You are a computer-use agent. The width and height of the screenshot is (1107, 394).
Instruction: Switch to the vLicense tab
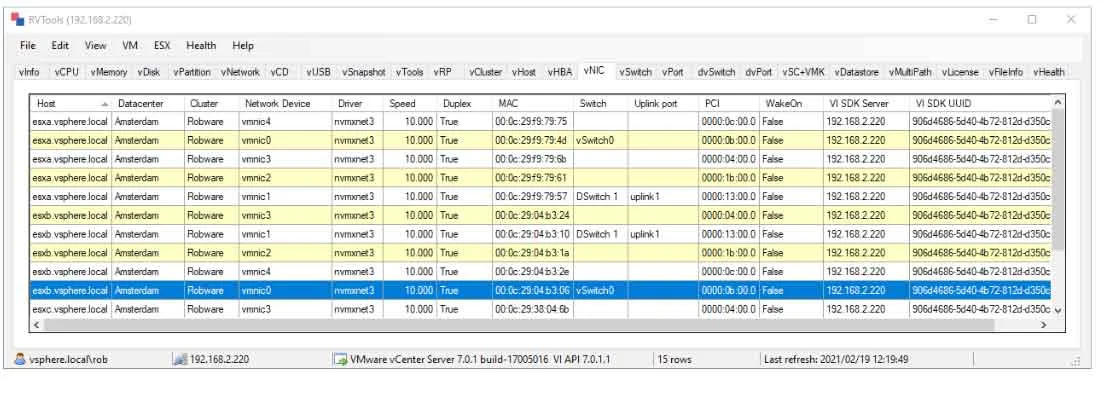tap(959, 72)
